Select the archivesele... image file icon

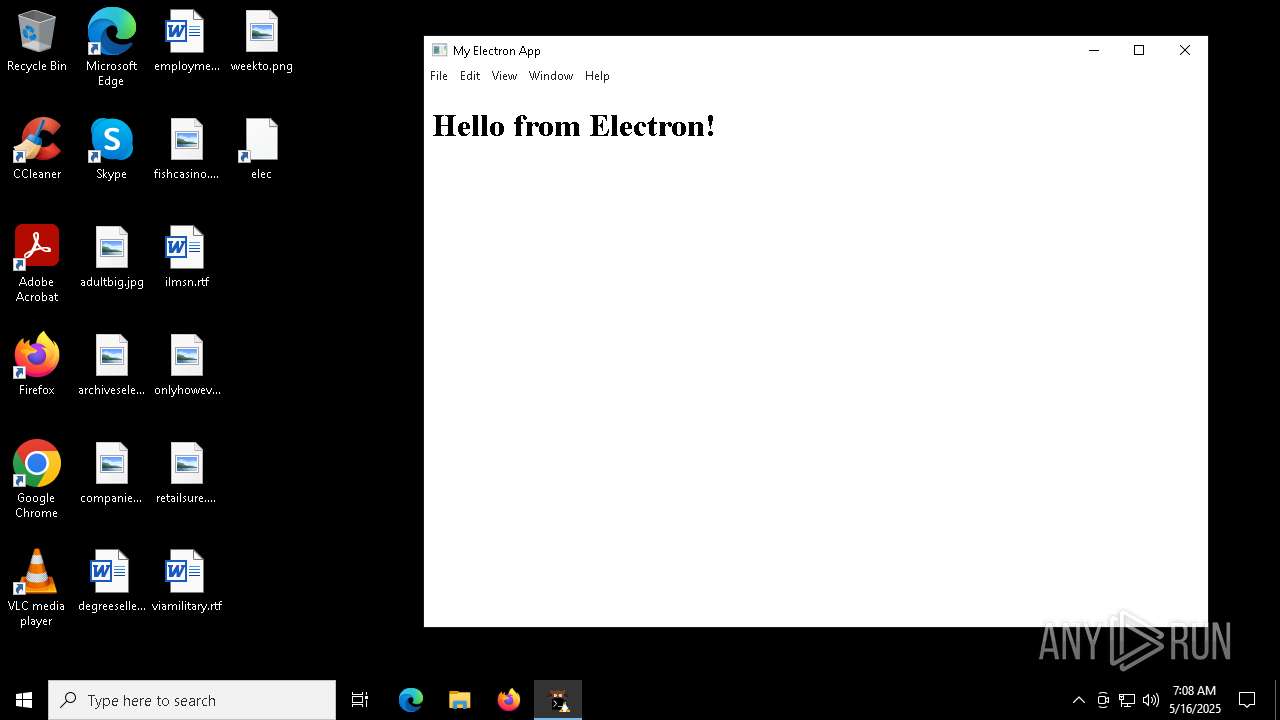coord(111,366)
